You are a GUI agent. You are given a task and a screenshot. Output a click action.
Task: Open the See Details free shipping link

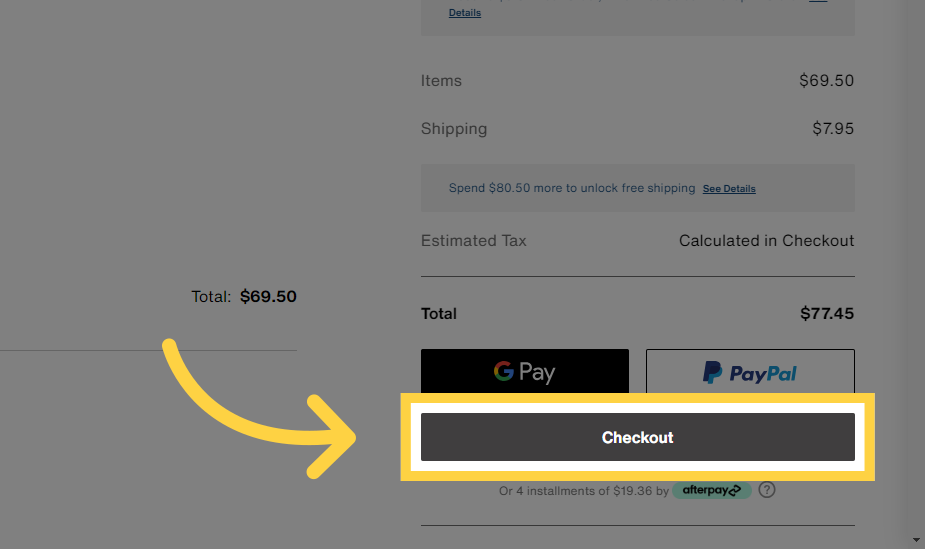(x=729, y=189)
